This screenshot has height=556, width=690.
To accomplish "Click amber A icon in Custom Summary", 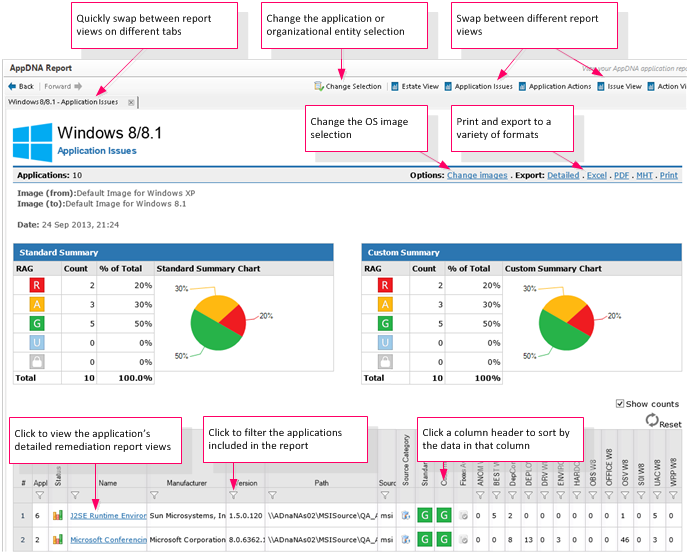I will click(385, 304).
